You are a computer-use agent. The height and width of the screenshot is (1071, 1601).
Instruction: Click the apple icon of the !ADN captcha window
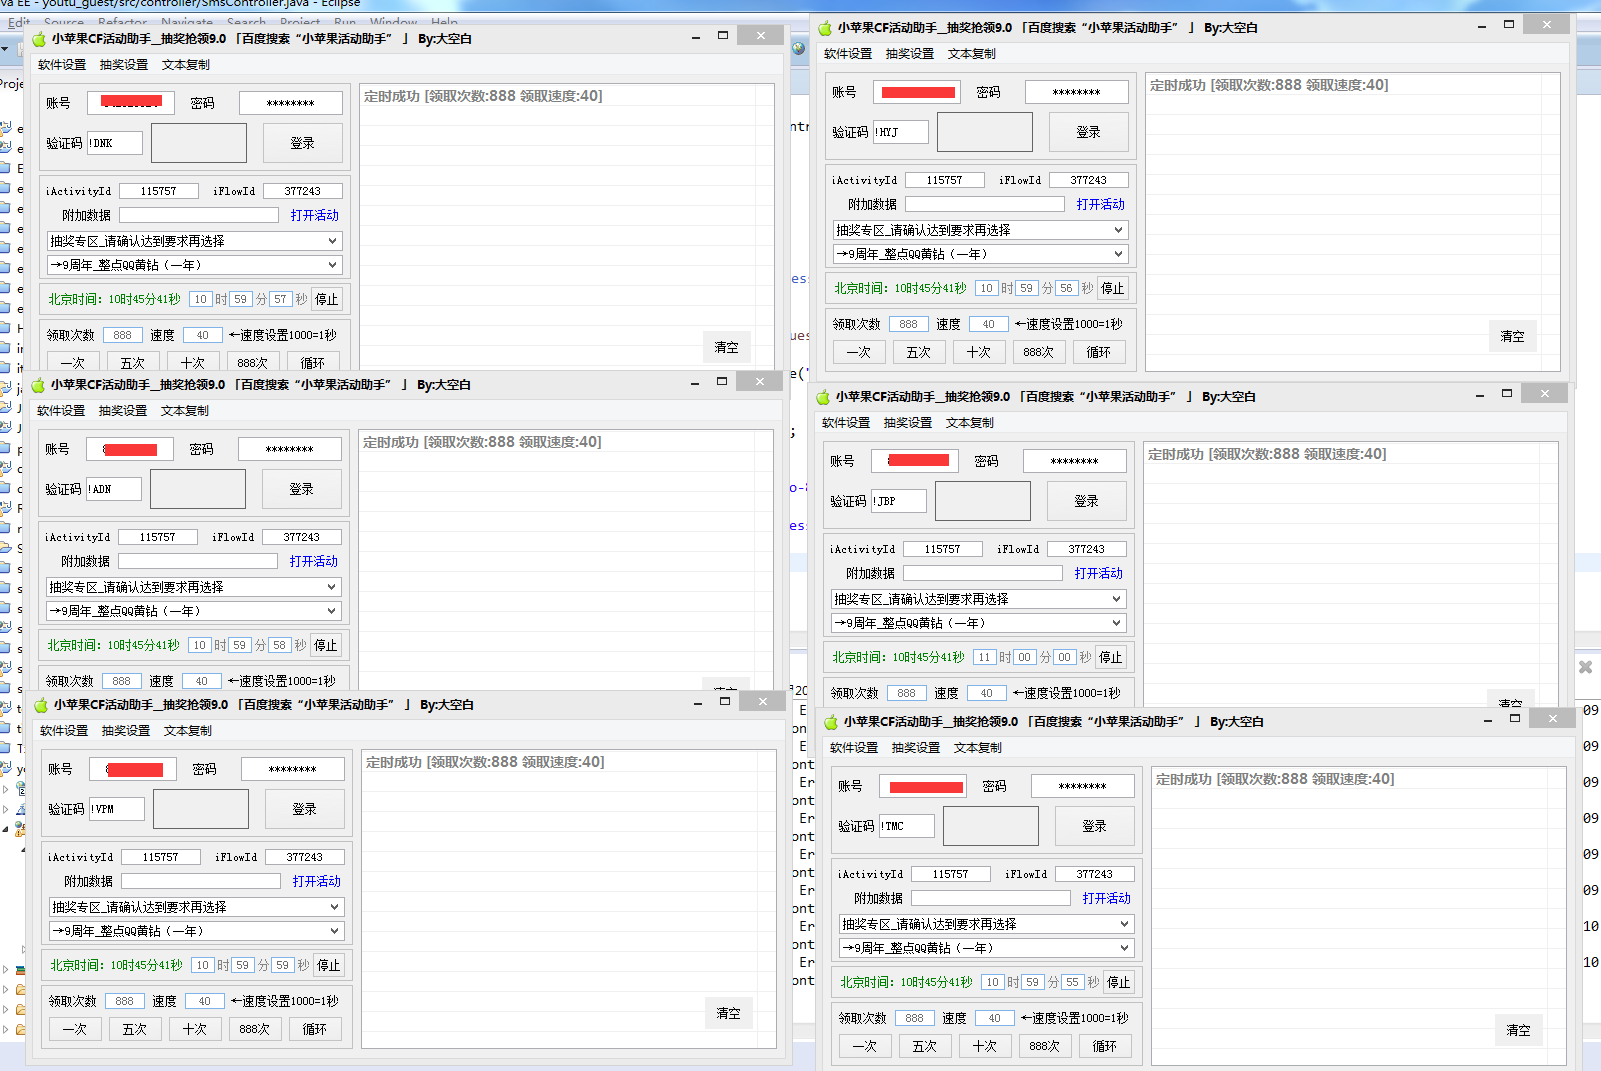[x=38, y=385]
